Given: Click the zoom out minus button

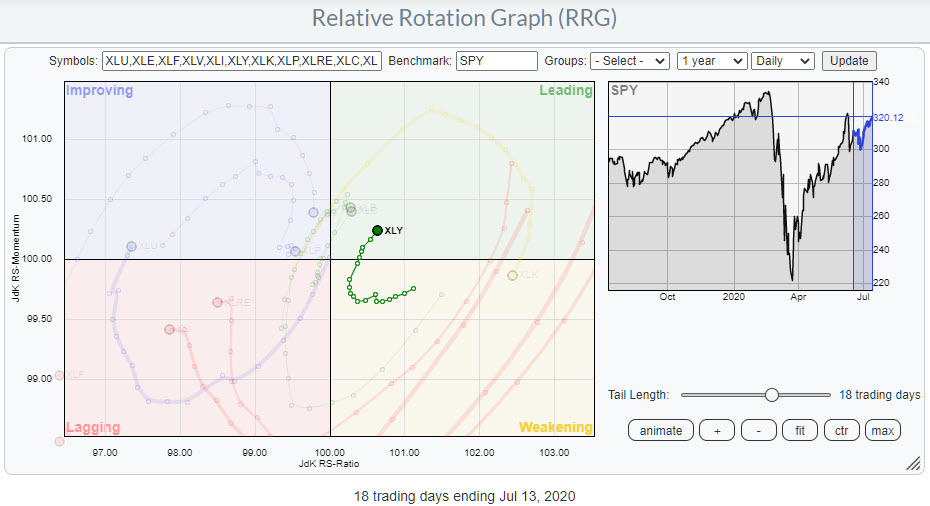Looking at the screenshot, I should (x=758, y=431).
